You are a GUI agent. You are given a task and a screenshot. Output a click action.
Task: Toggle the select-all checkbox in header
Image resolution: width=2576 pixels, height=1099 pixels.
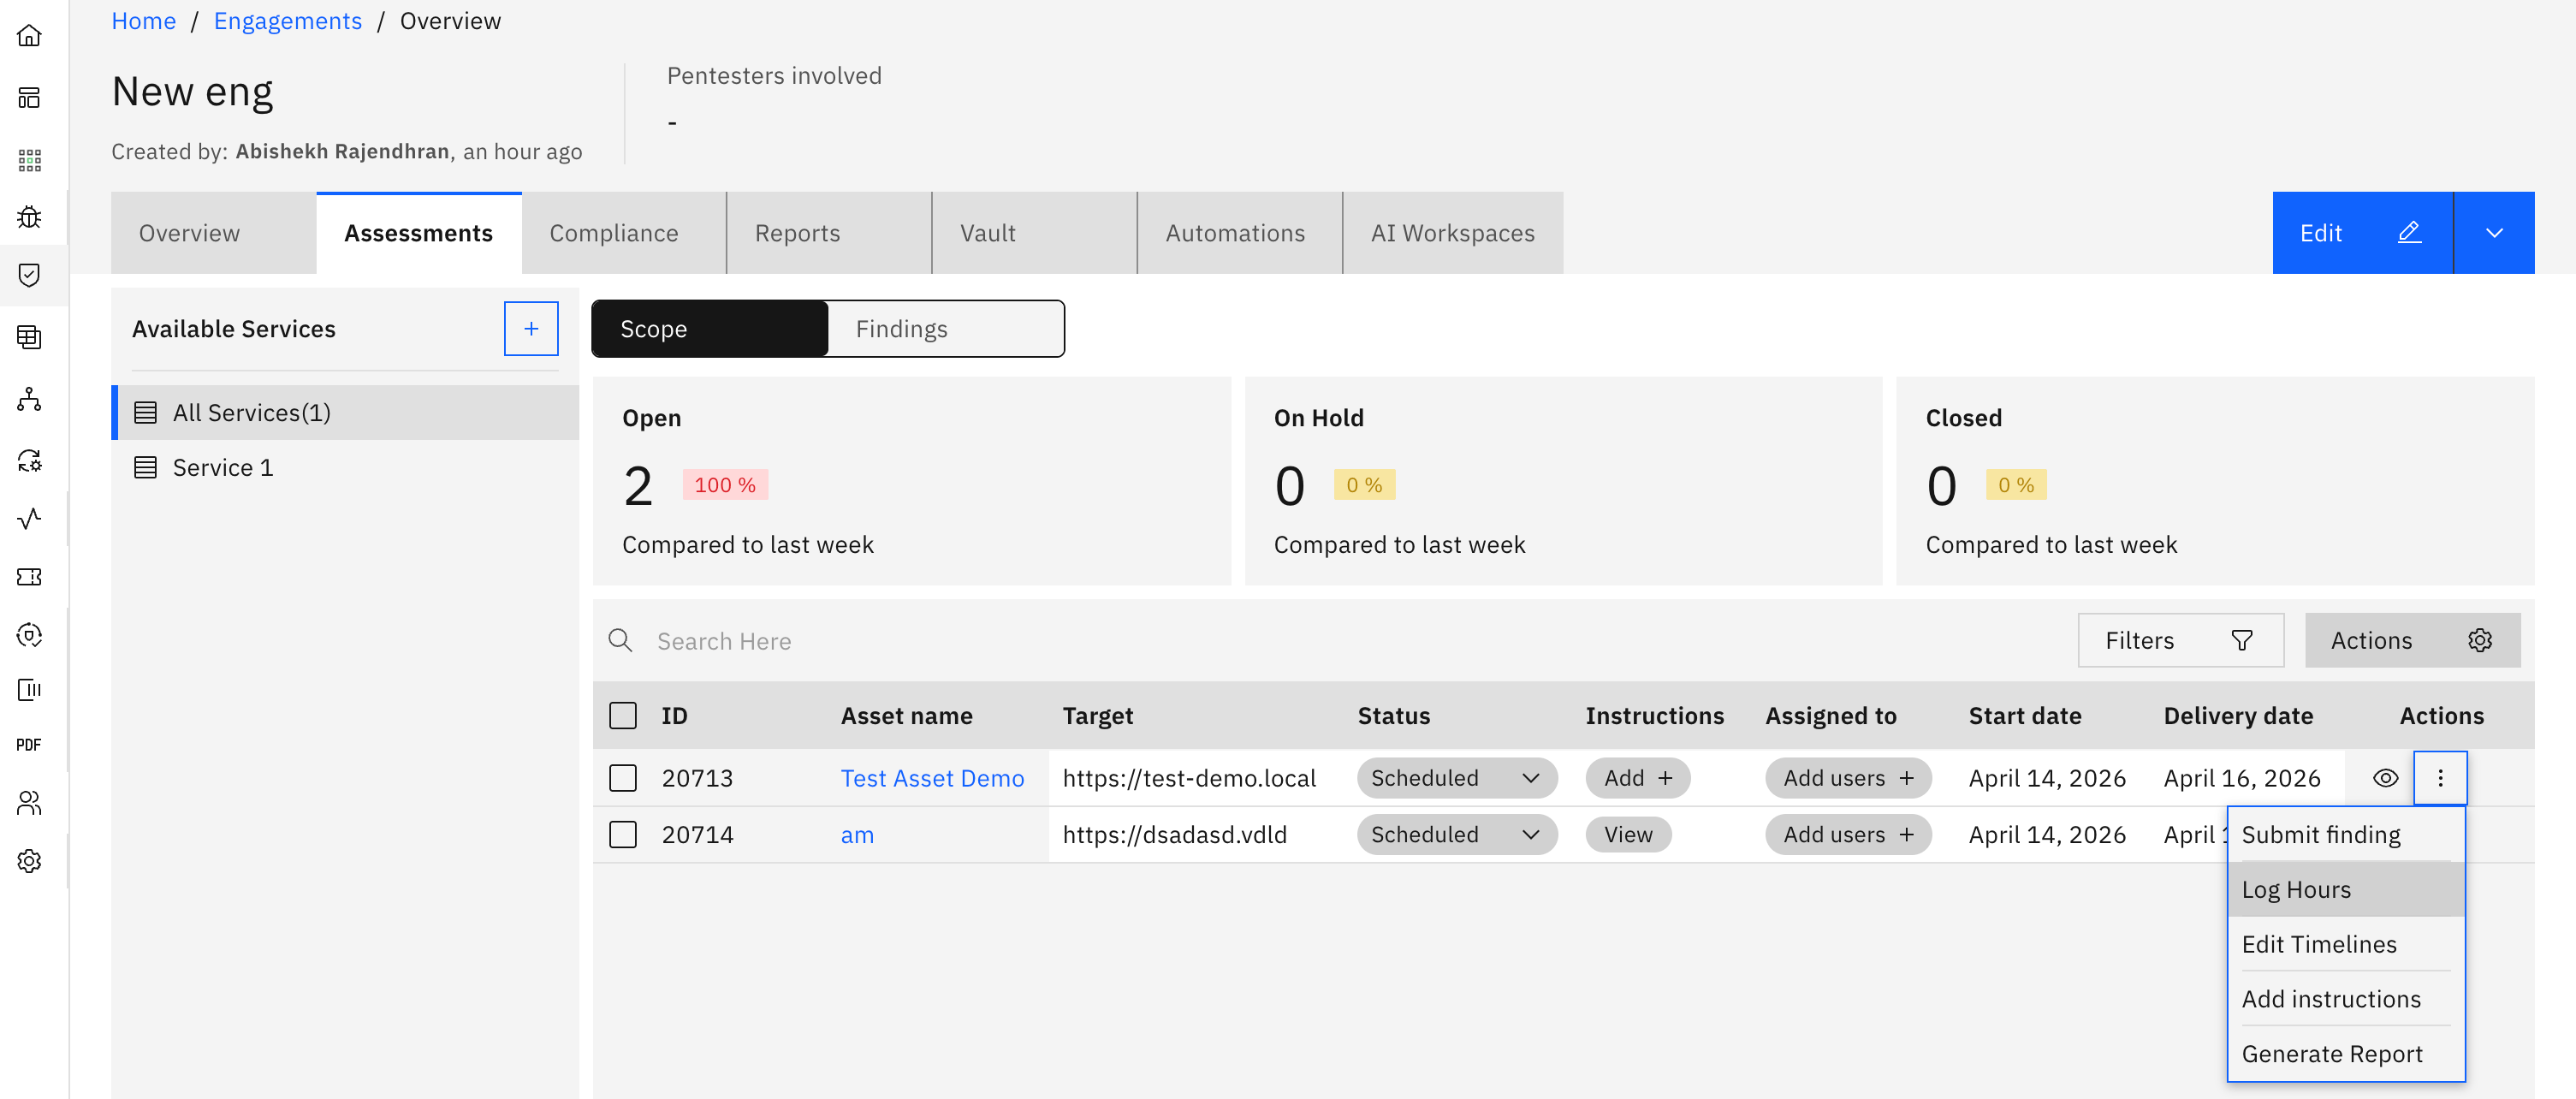click(623, 716)
